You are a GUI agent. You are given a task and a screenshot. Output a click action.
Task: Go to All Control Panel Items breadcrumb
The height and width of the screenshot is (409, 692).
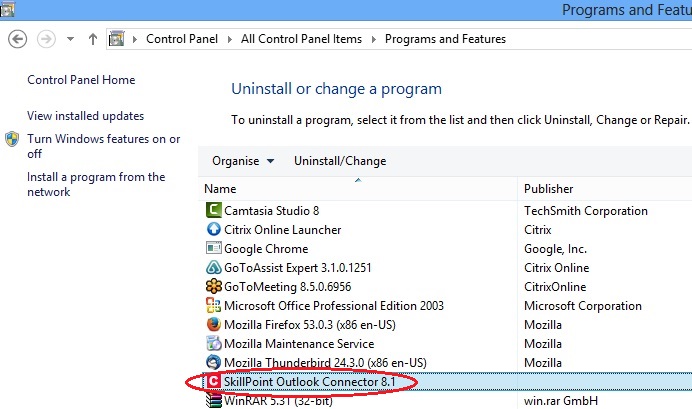coord(301,39)
